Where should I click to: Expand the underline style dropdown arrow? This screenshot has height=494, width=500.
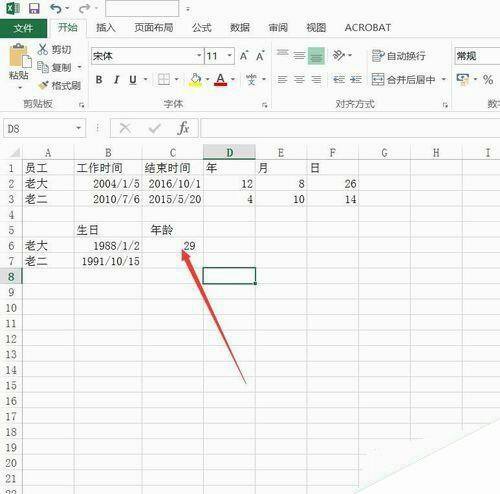(145, 80)
